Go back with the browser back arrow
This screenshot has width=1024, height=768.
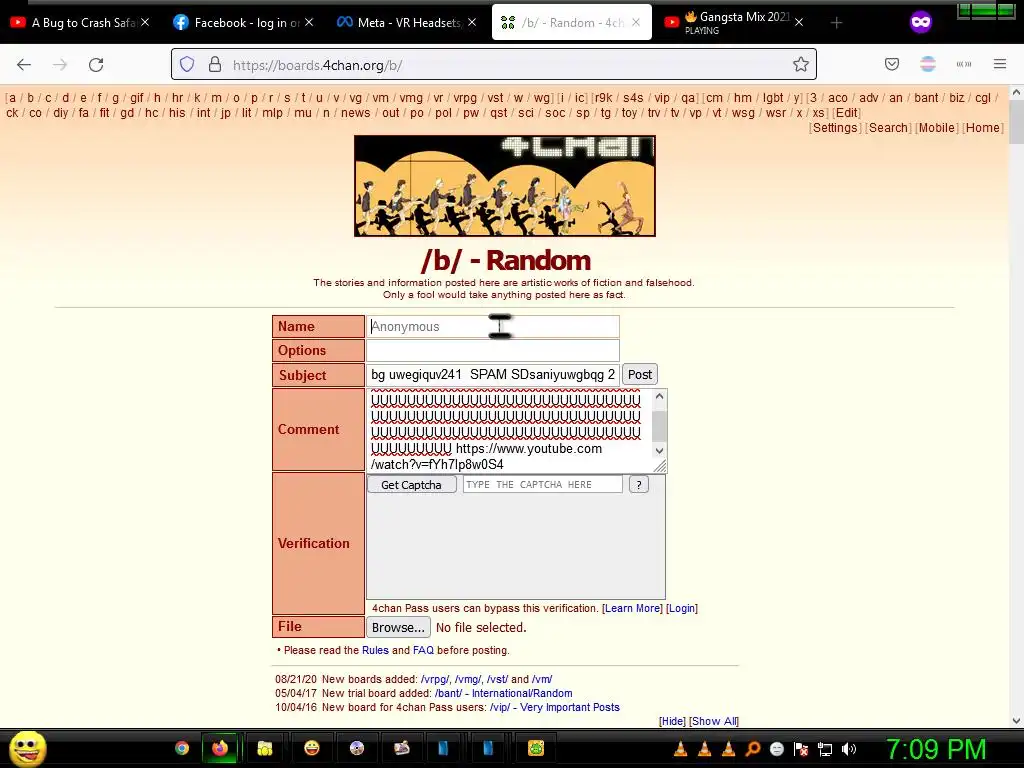coord(24,65)
